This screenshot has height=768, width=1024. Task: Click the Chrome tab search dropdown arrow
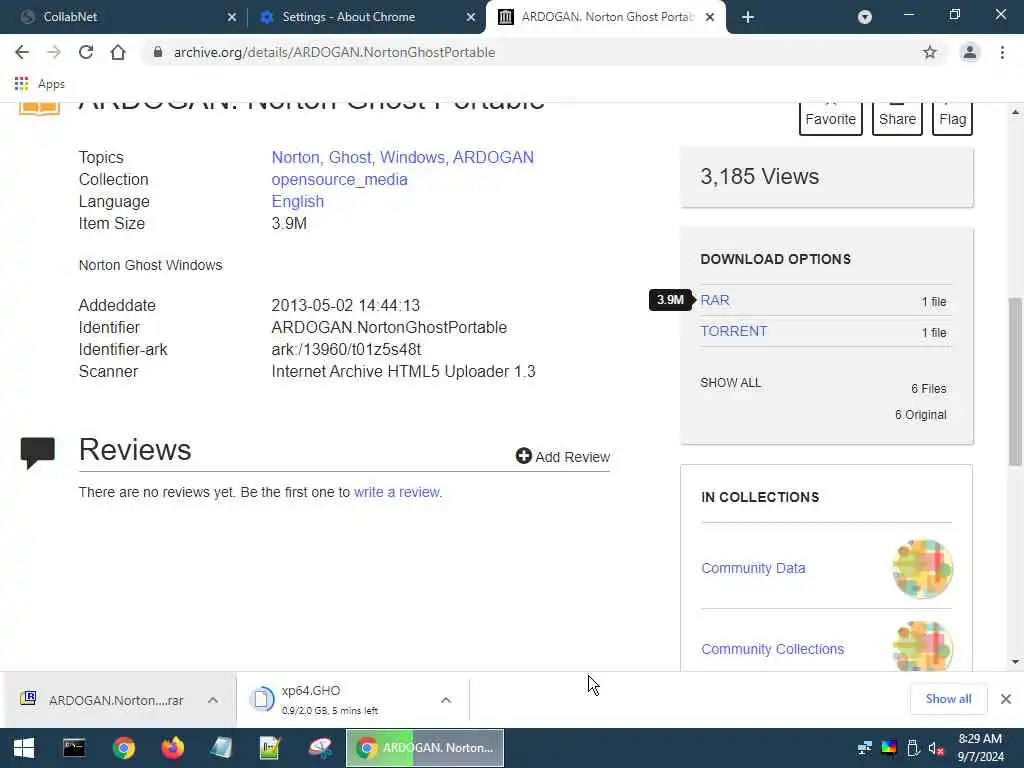tap(865, 17)
